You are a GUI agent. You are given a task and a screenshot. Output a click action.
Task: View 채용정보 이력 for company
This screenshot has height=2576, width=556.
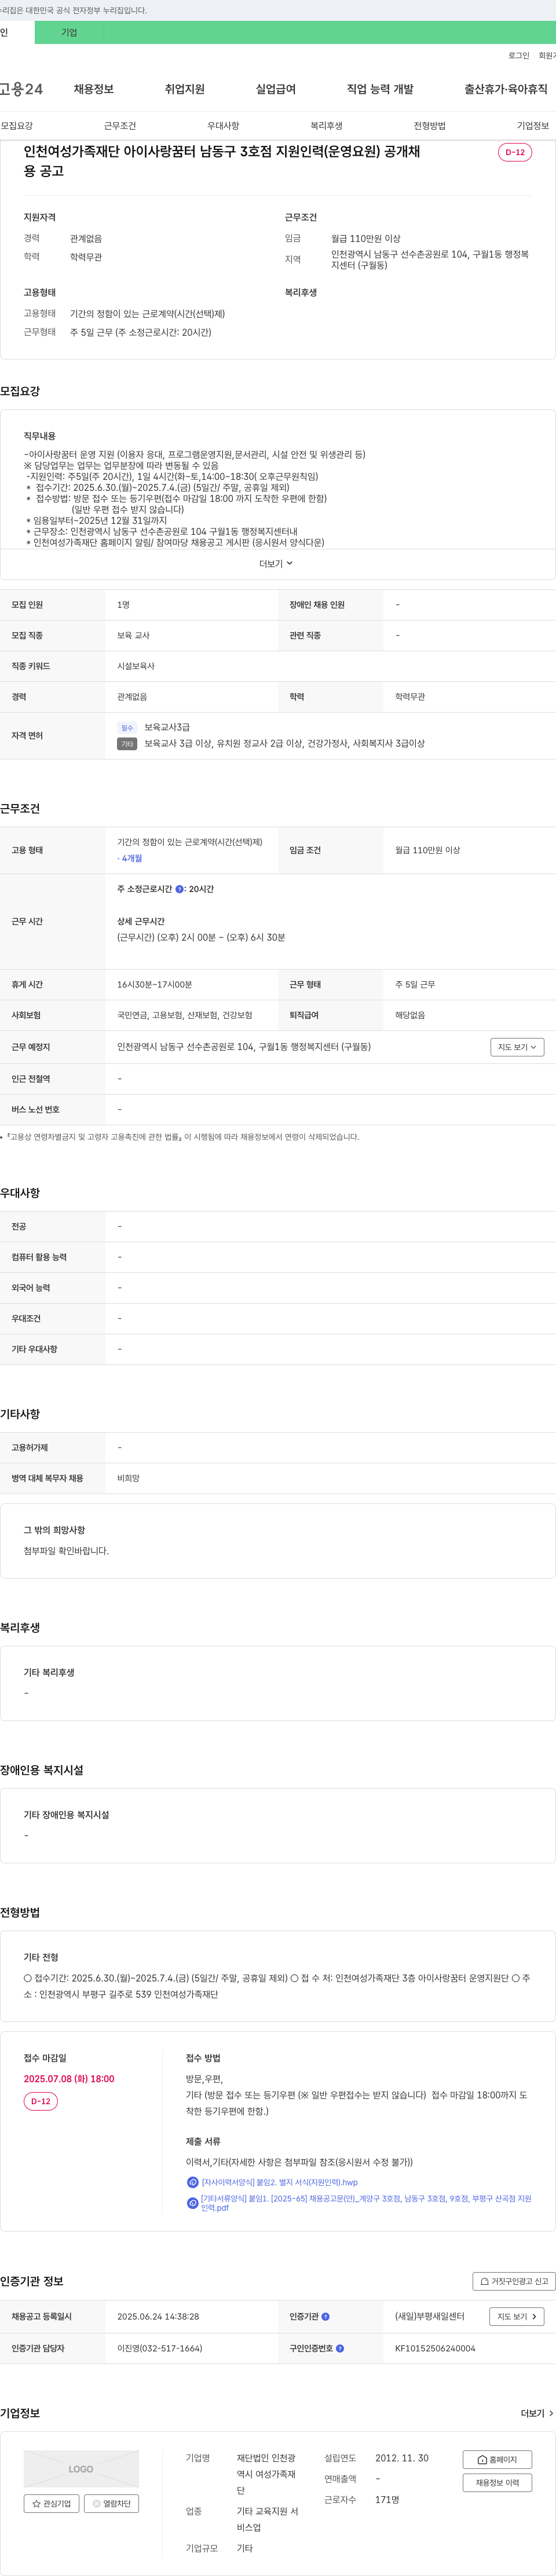coord(497,2482)
